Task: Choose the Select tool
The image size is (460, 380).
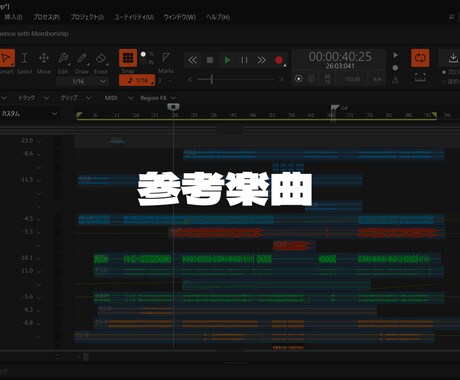Action: coord(25,58)
